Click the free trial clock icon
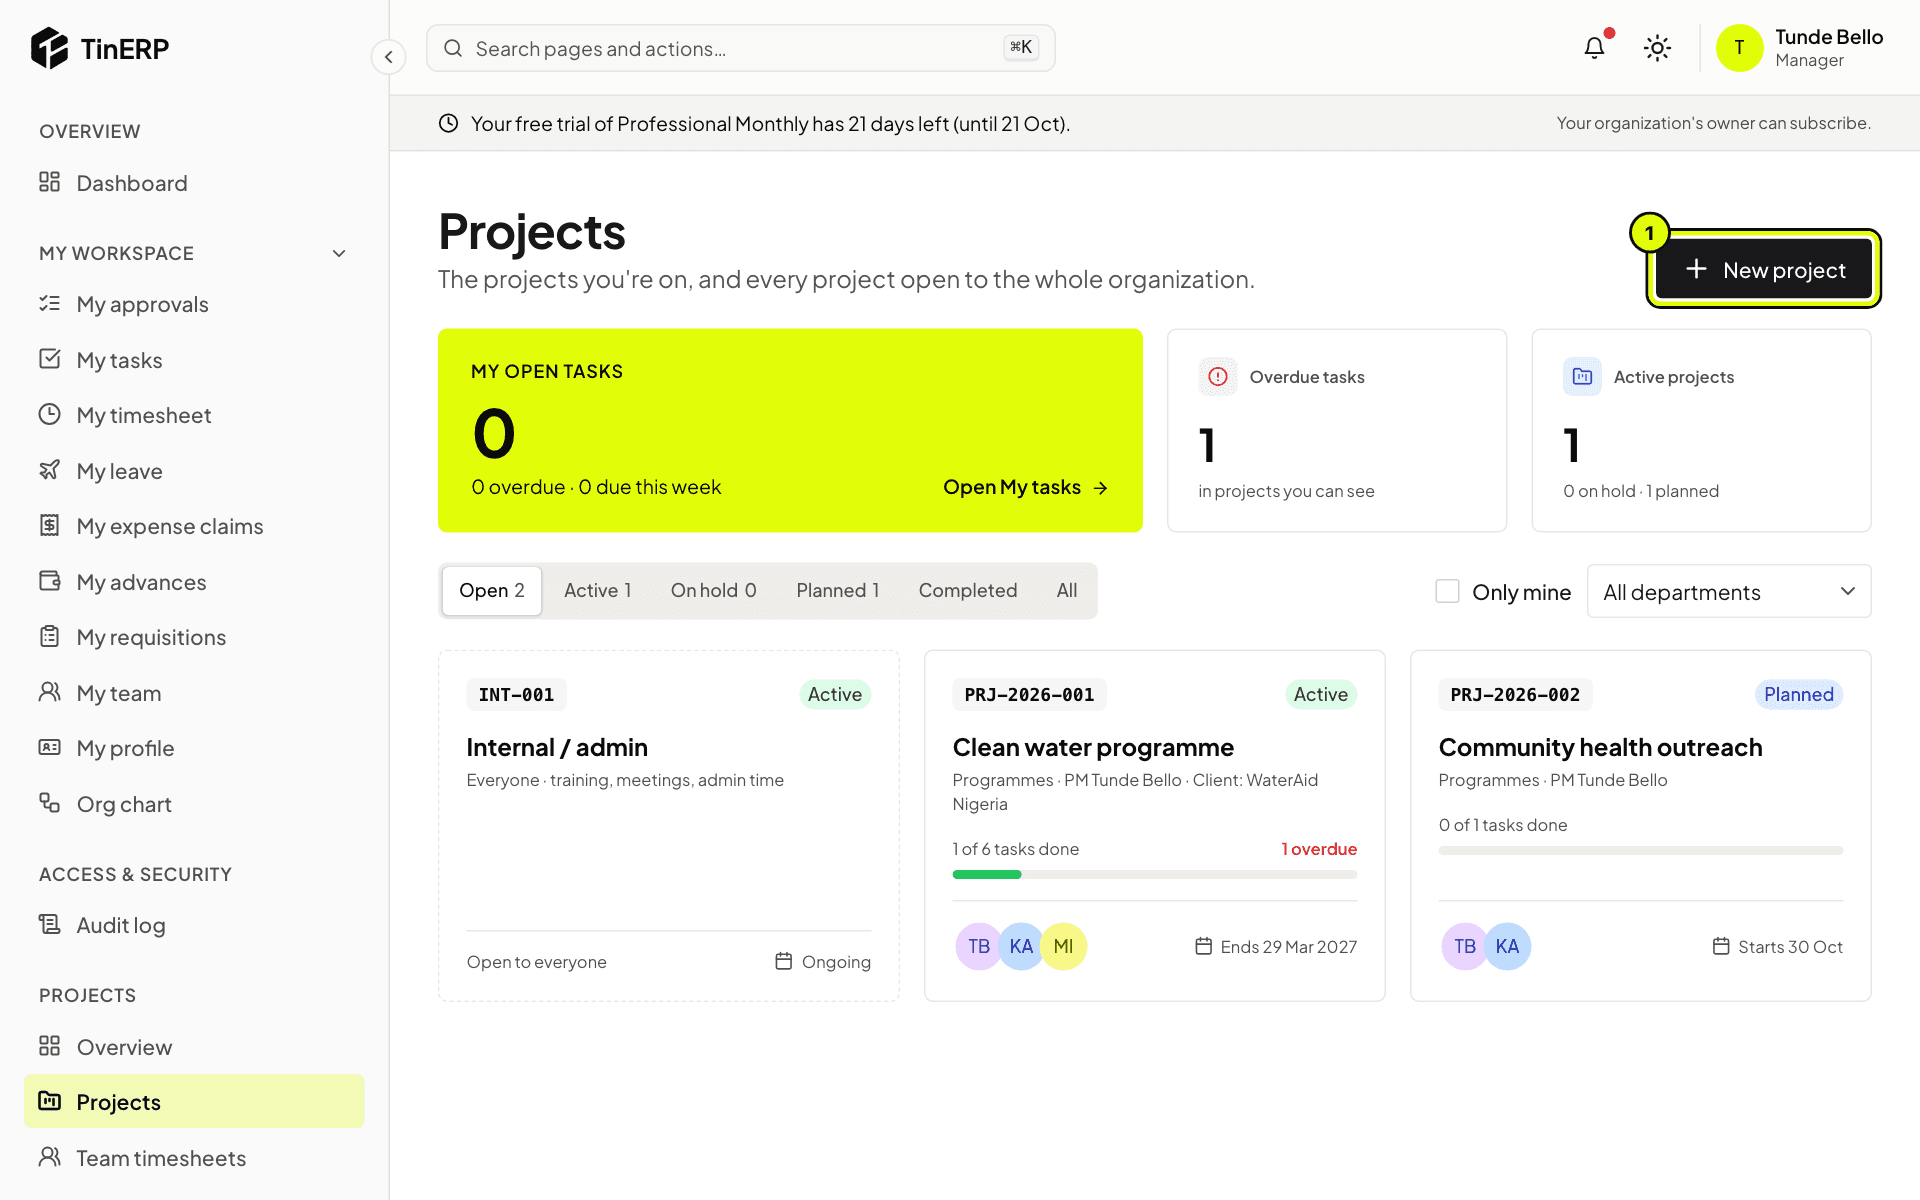Image resolution: width=1920 pixels, height=1200 pixels. click(x=449, y=123)
